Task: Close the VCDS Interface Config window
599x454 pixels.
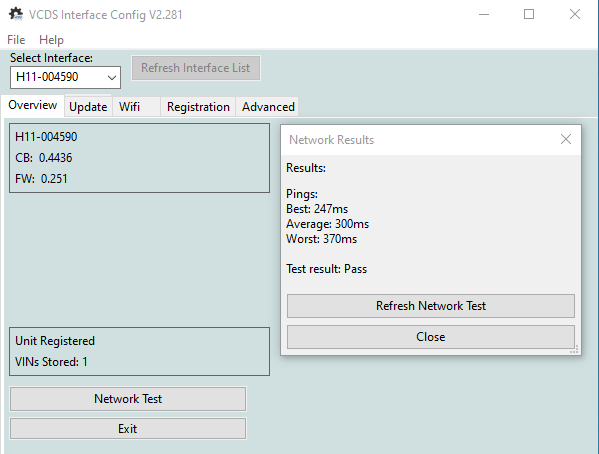Action: (x=575, y=15)
